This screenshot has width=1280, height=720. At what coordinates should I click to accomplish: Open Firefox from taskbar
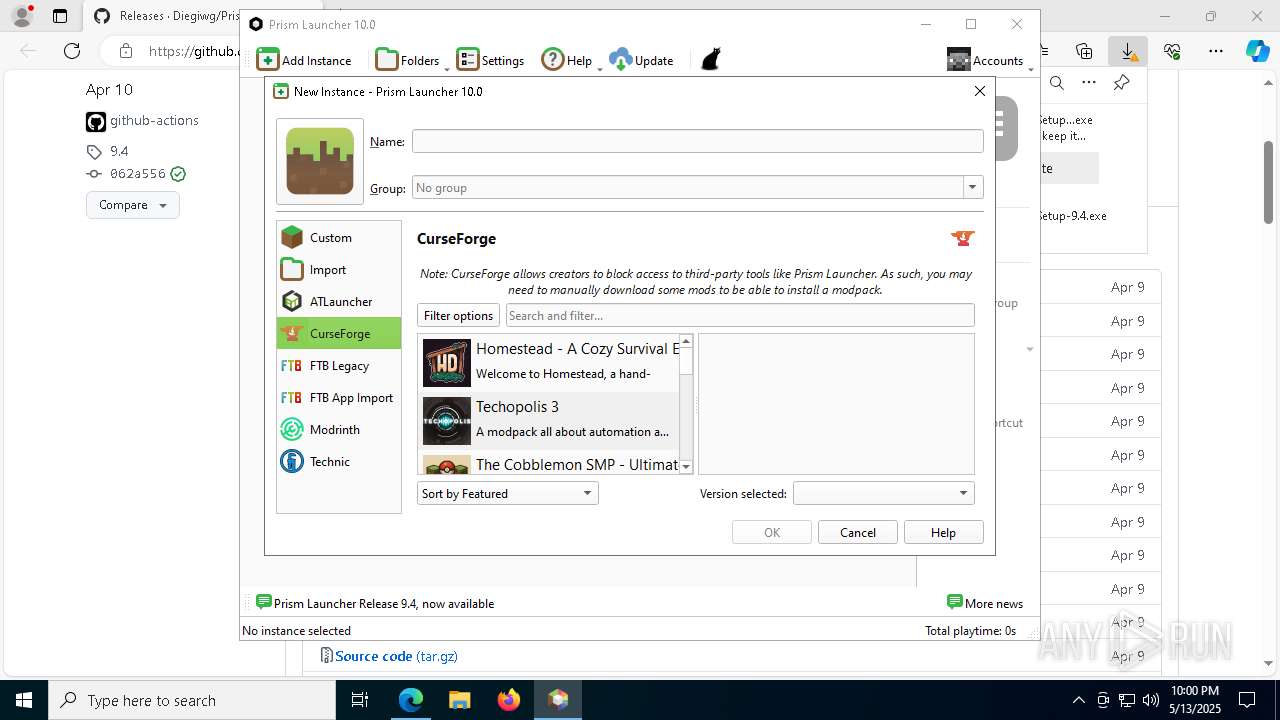[508, 700]
